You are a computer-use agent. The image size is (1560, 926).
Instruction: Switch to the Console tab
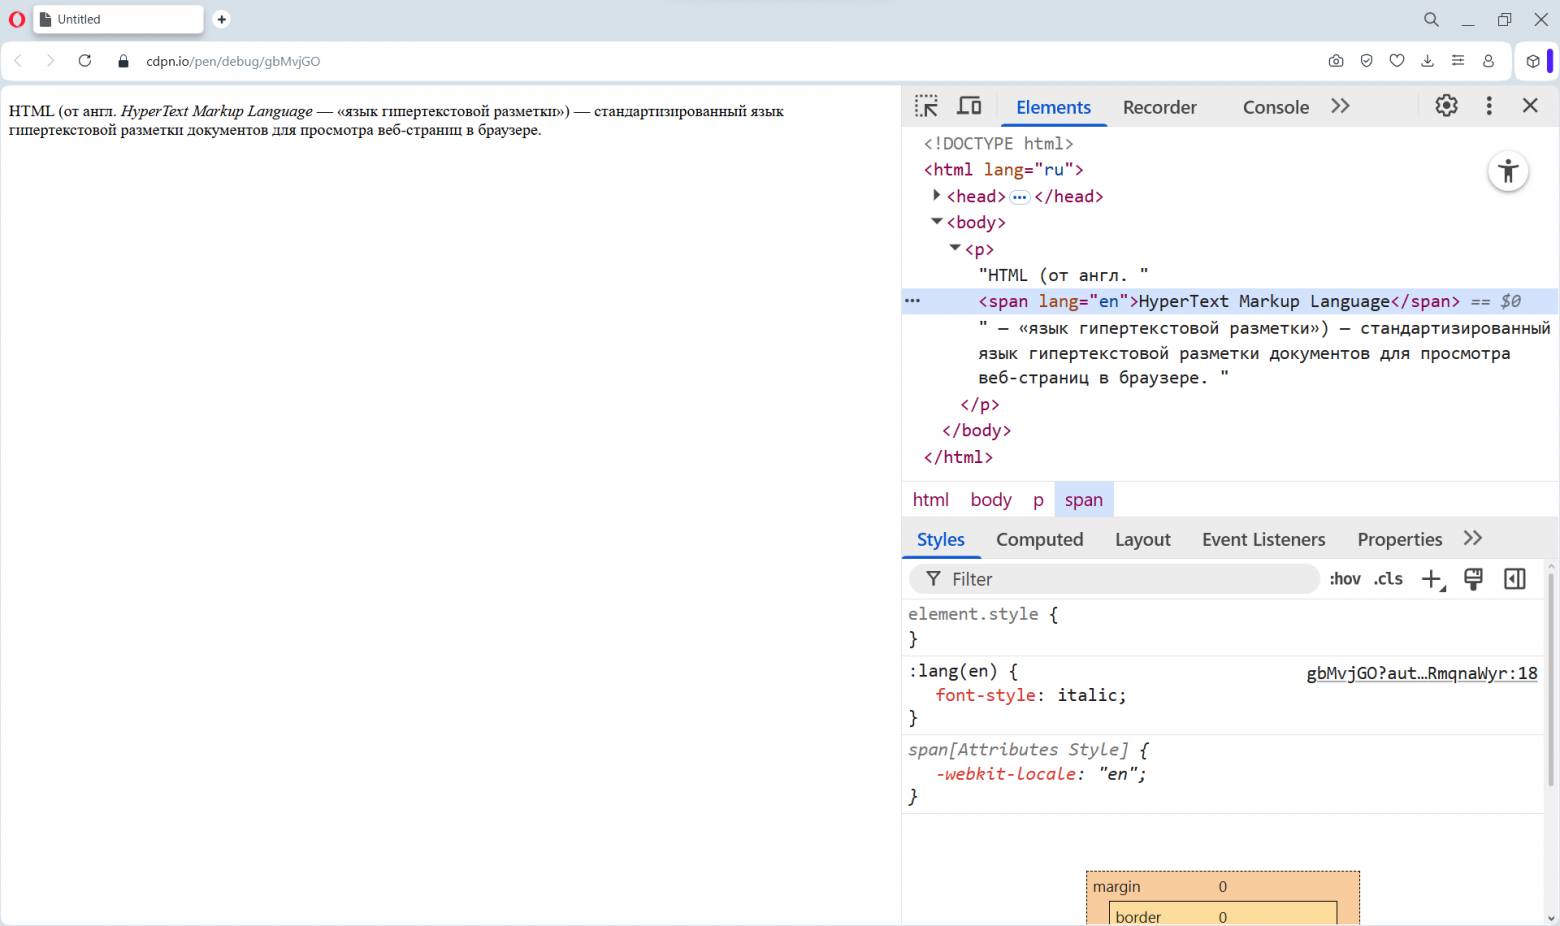[x=1275, y=107]
